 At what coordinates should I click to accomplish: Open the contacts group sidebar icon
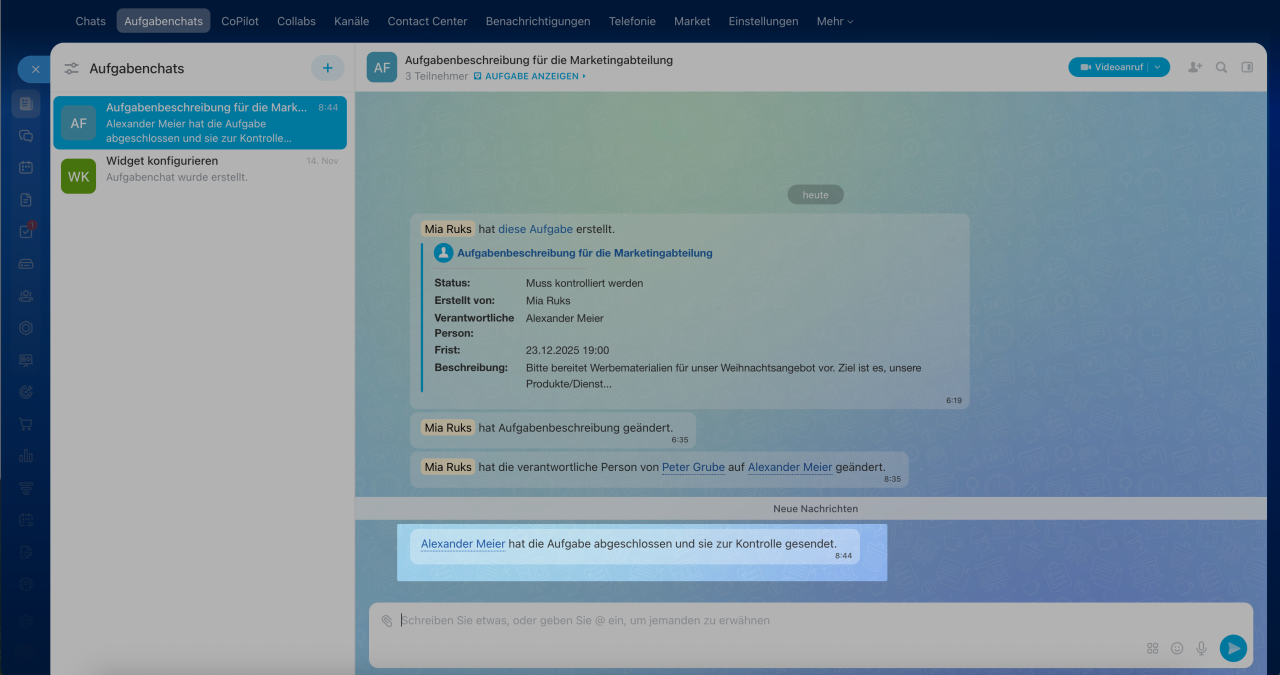[x=26, y=295]
